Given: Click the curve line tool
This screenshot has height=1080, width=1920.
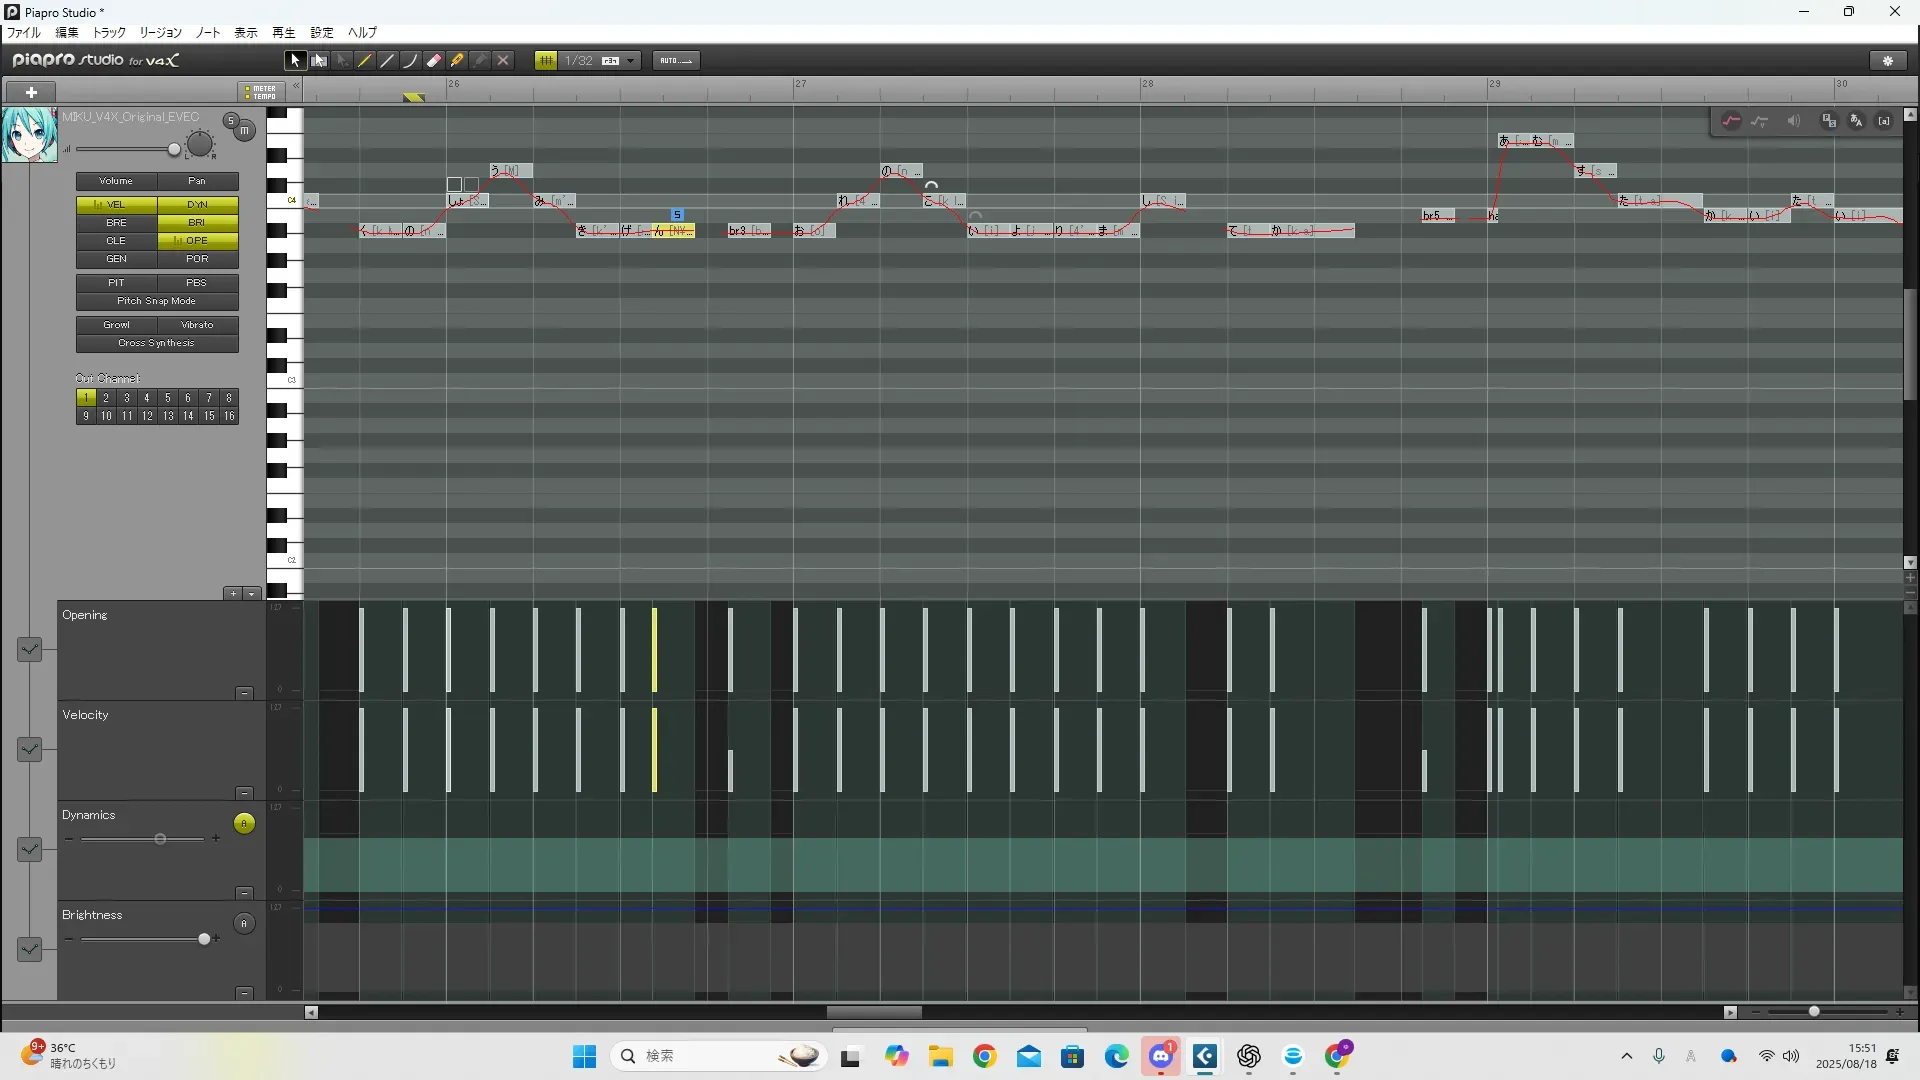Looking at the screenshot, I should (x=410, y=61).
